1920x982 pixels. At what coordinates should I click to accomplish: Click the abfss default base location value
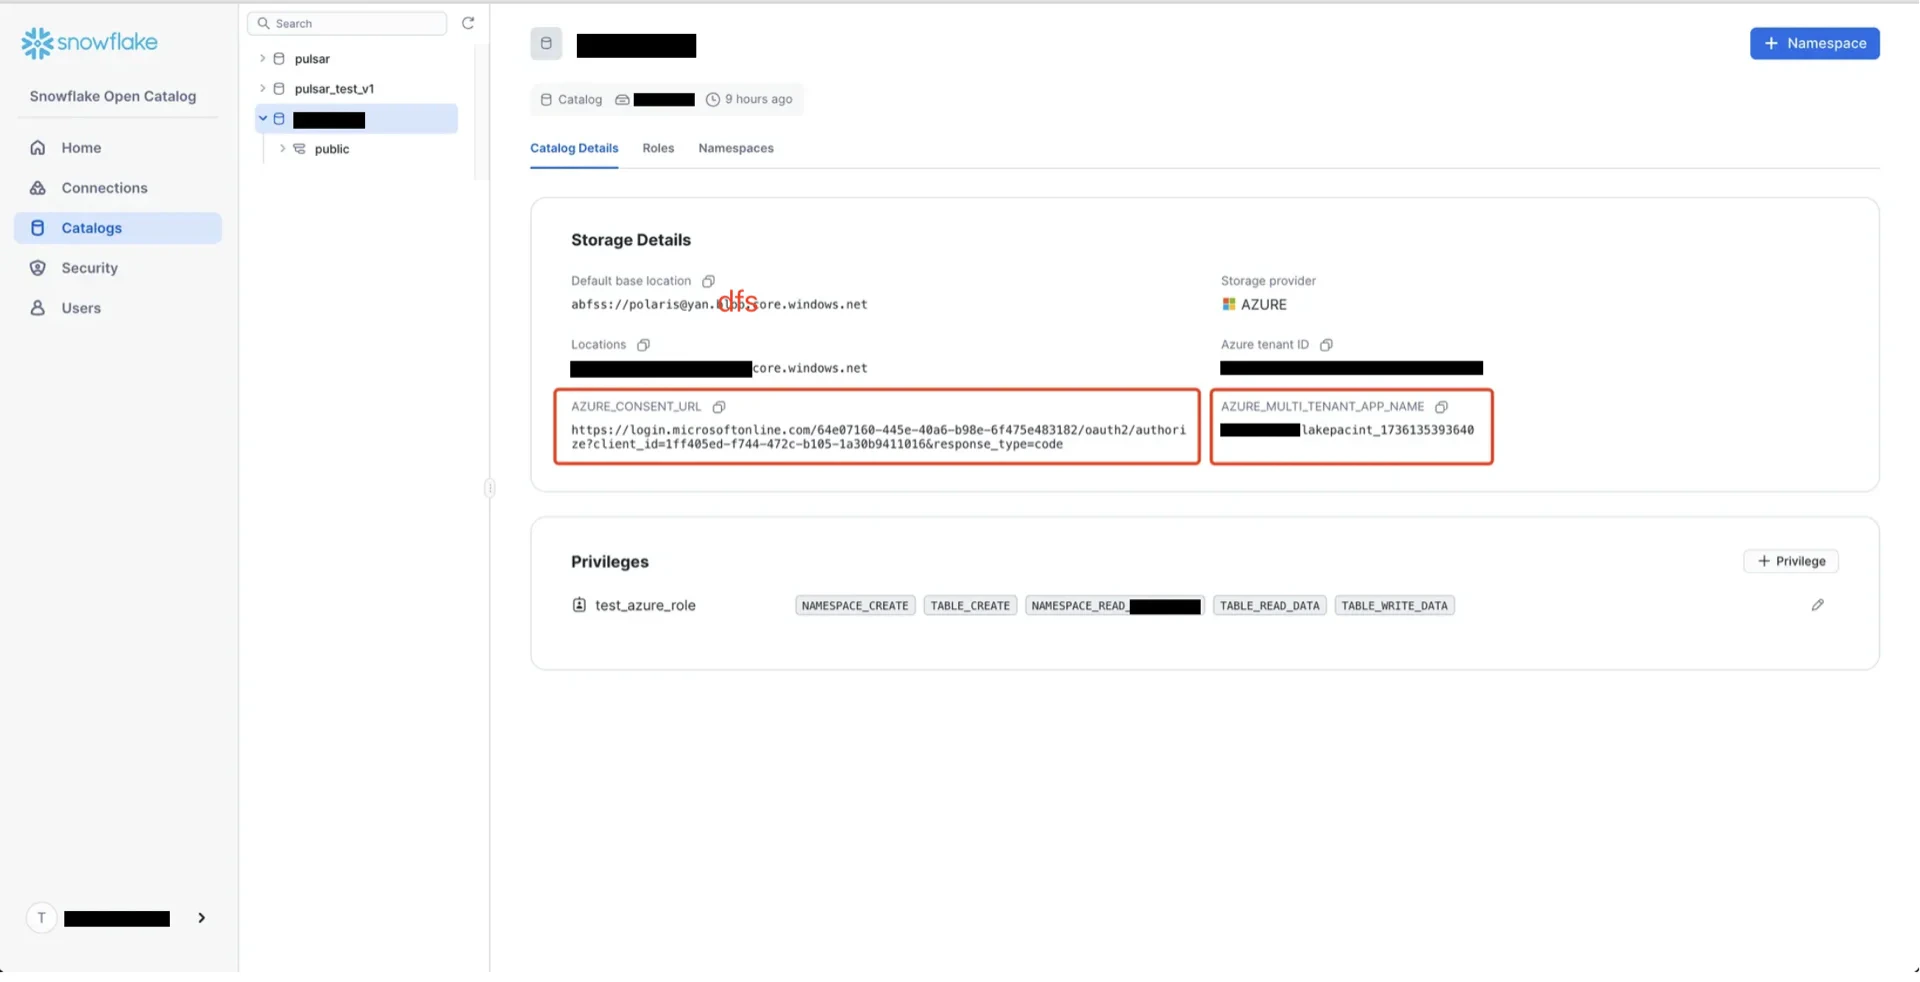point(719,304)
